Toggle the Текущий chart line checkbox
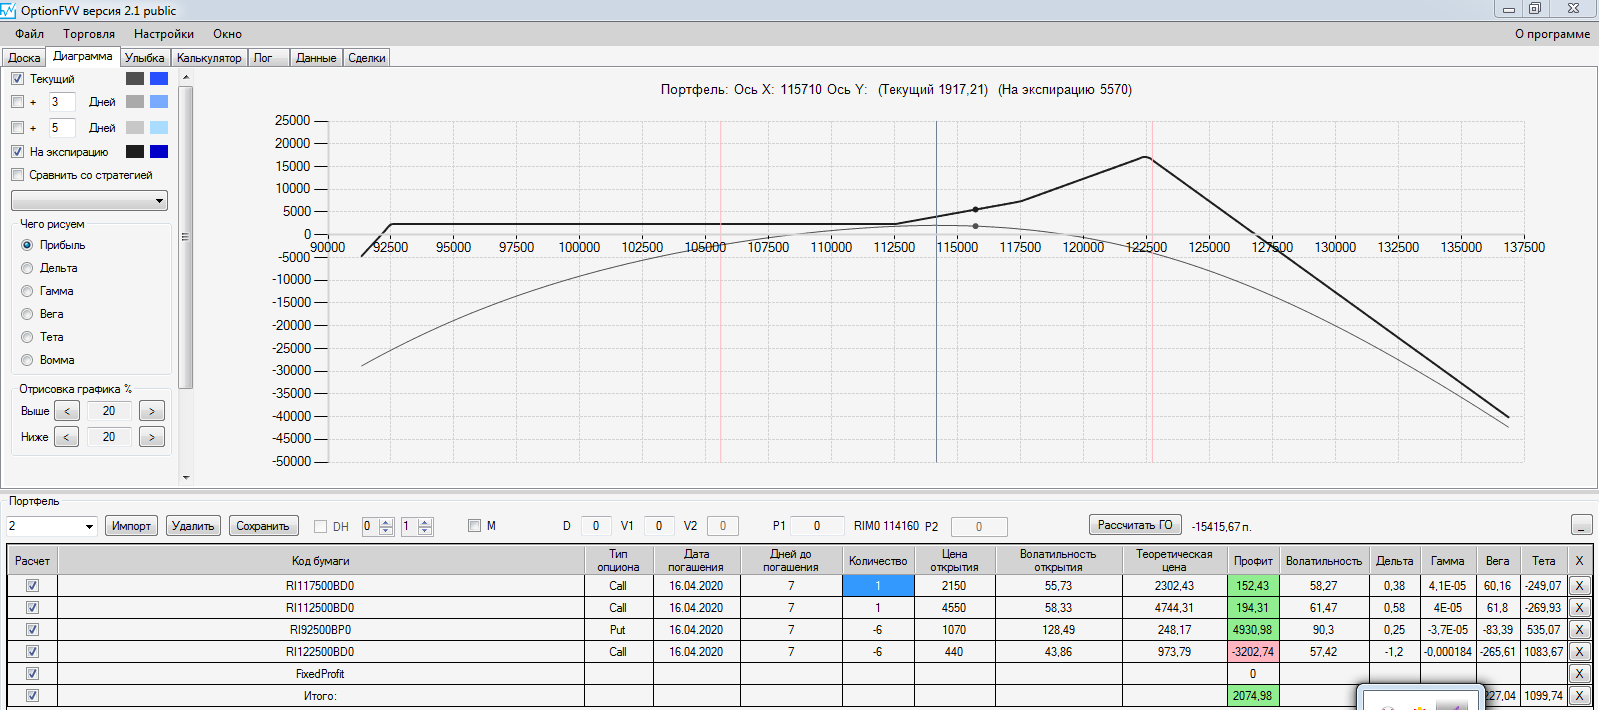This screenshot has height=710, width=1599. [17, 79]
